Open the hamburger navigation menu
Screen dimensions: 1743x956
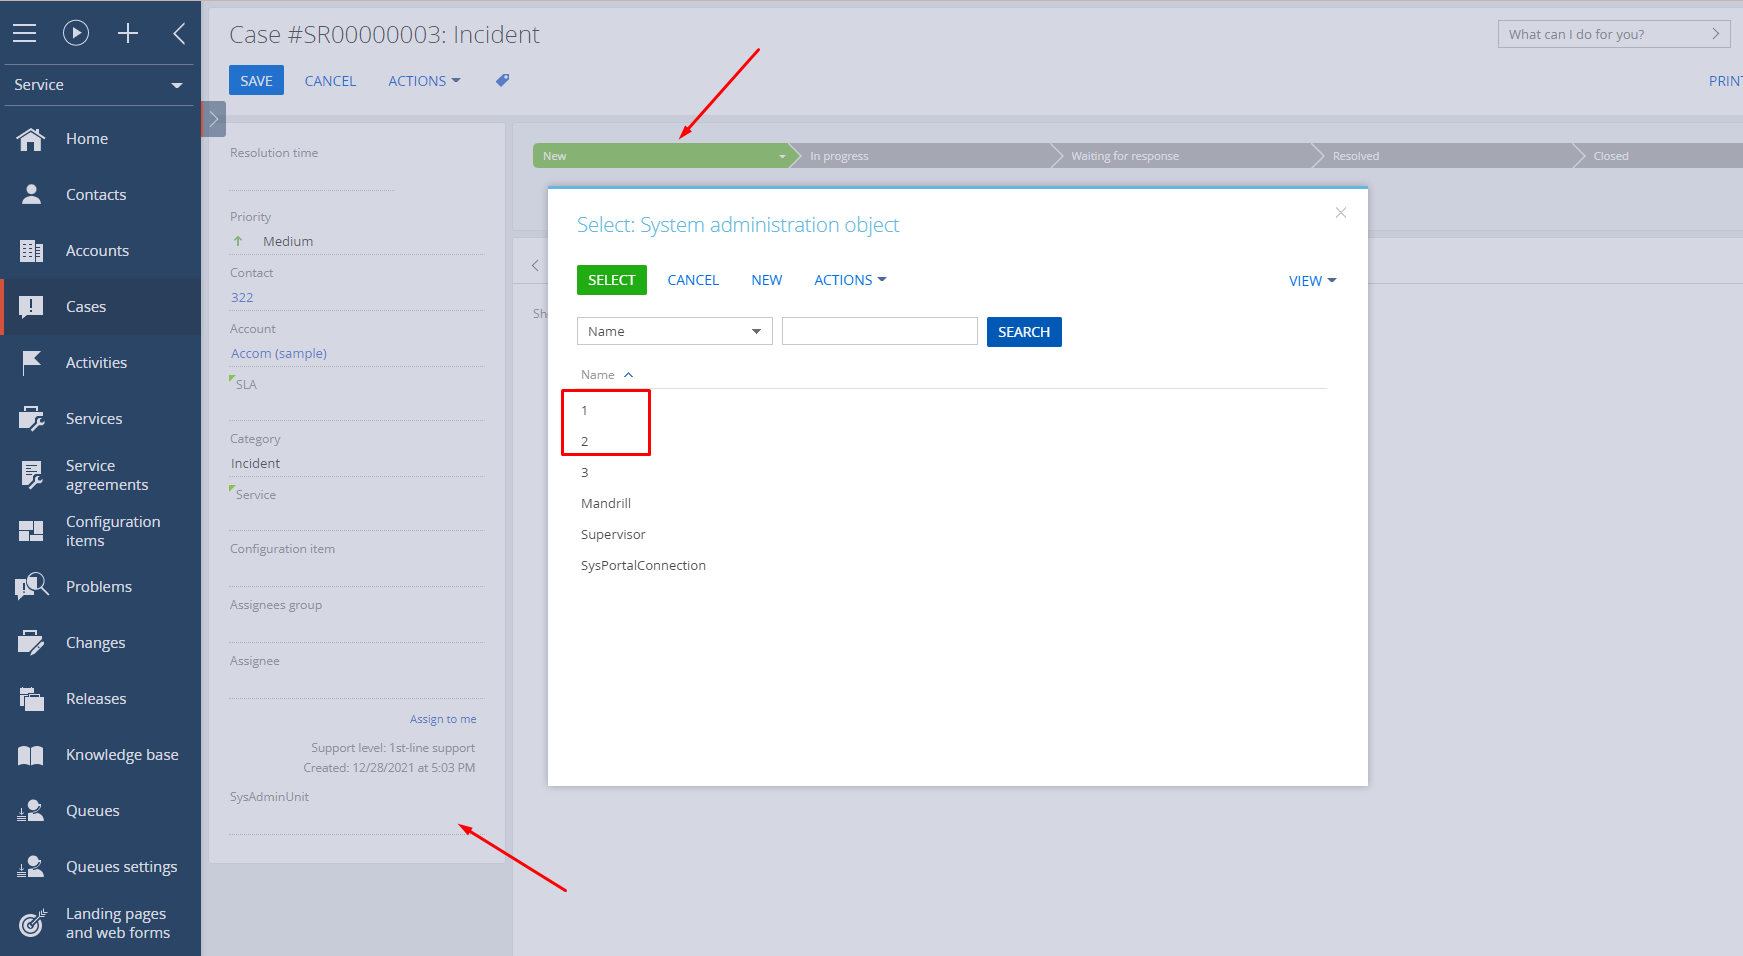24,33
